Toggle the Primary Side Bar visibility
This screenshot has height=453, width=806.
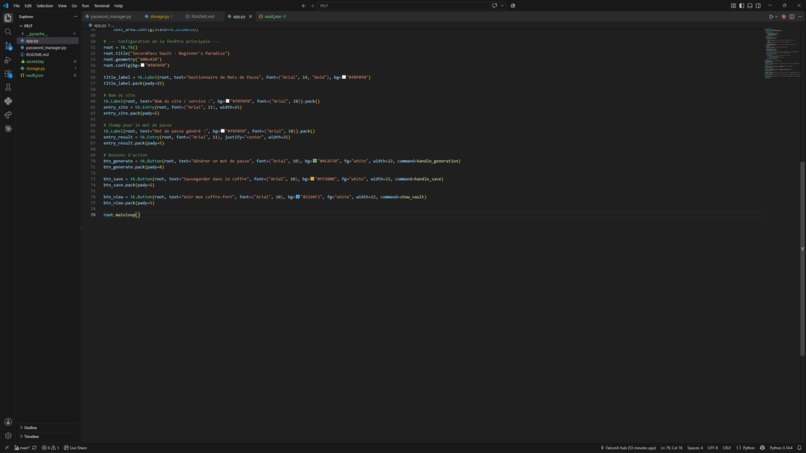(x=741, y=6)
